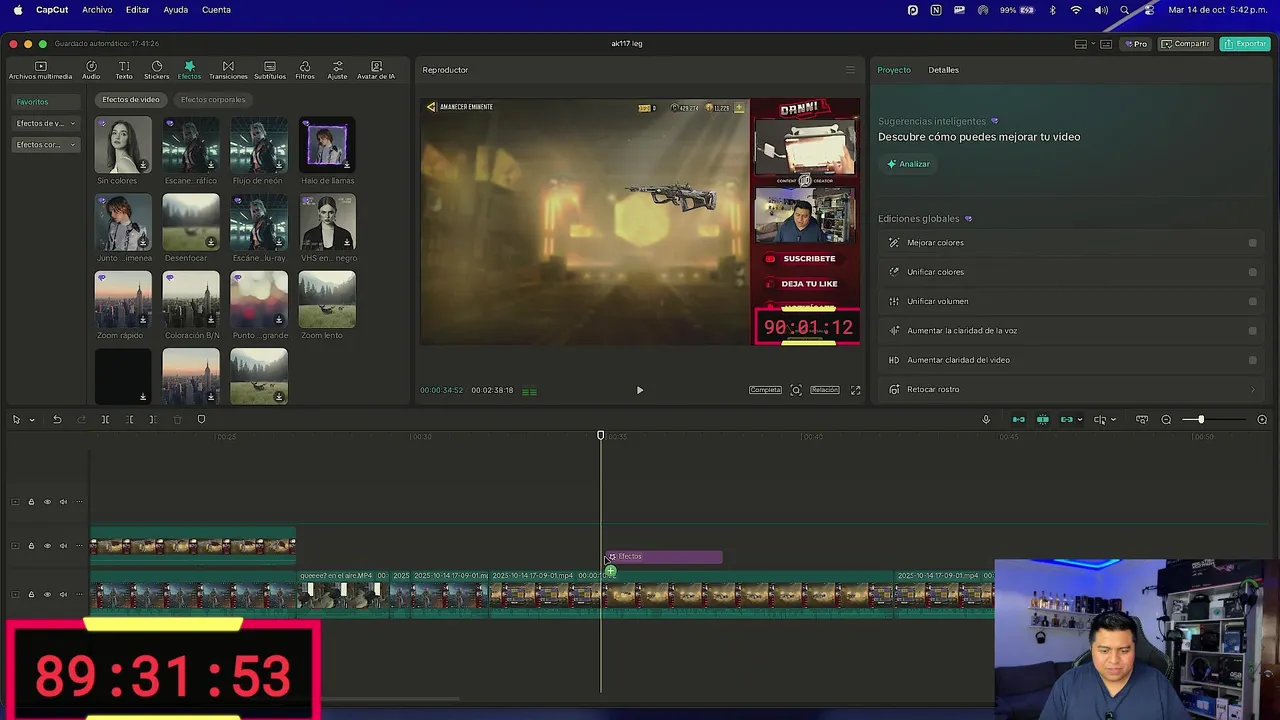Download the Sin colores effect
1280x720 pixels.
point(143,165)
